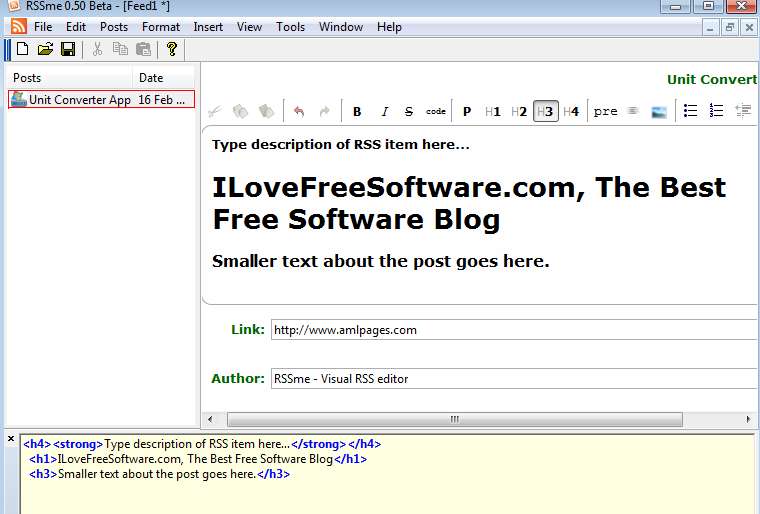Click the blockquote lines icon after pre
760x514 pixels.
[633, 112]
